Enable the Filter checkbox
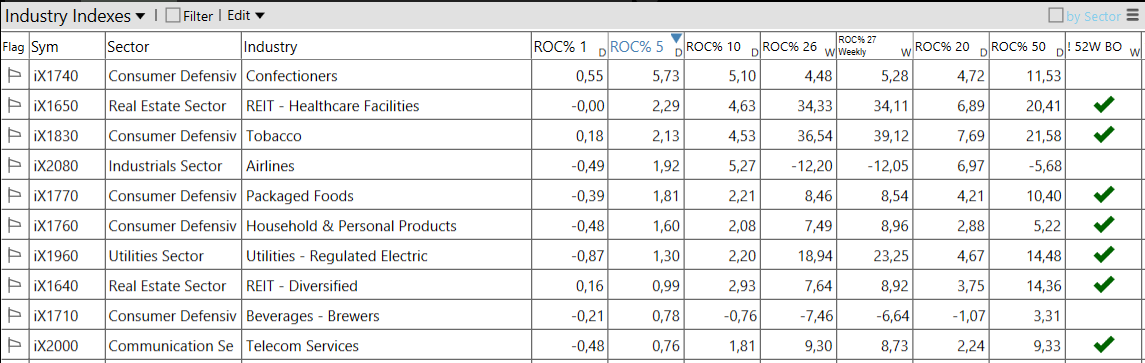 coord(172,15)
